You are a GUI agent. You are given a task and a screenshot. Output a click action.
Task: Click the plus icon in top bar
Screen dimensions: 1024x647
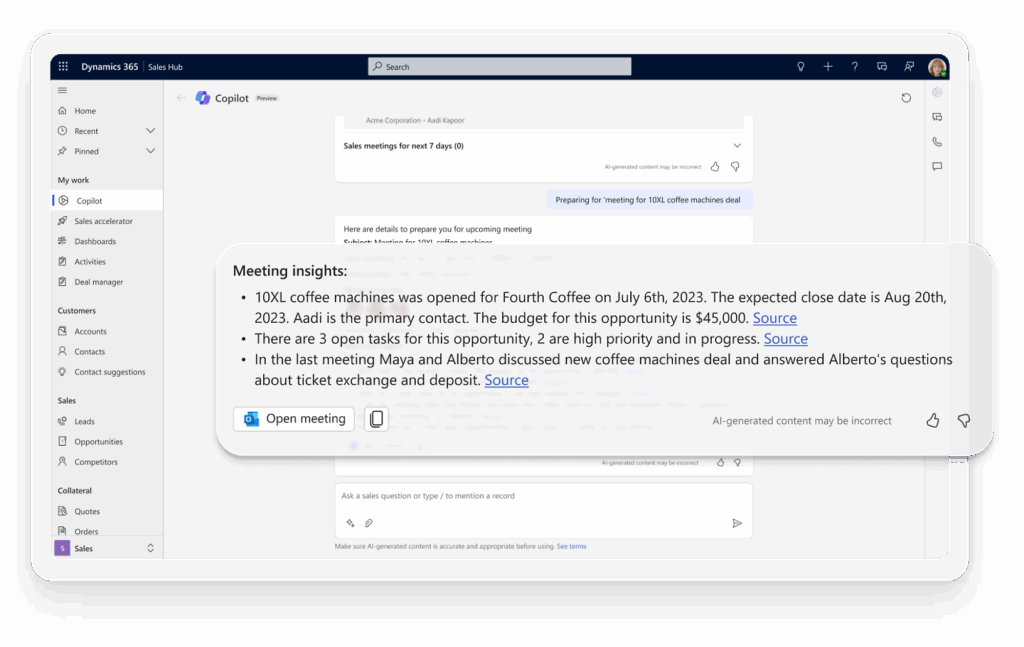tap(828, 67)
